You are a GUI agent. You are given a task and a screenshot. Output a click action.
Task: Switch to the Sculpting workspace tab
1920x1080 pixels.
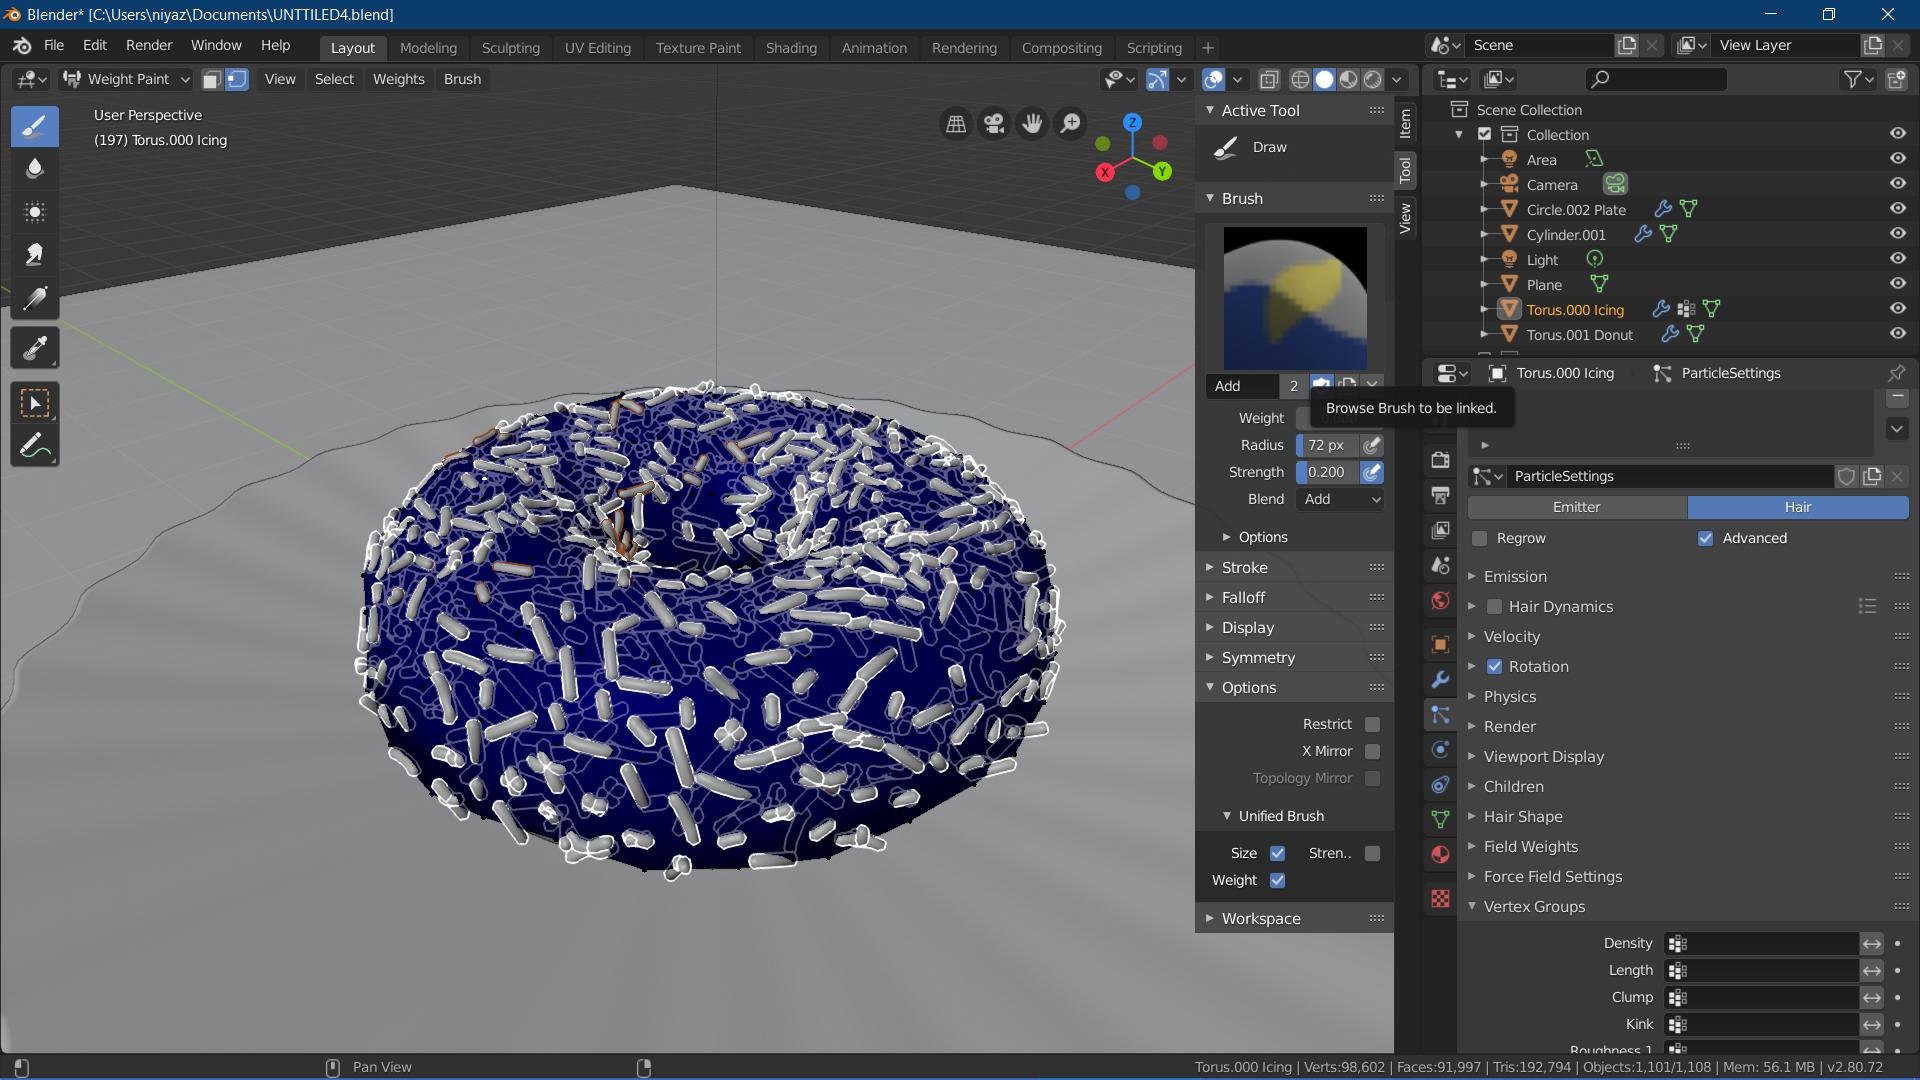(510, 47)
